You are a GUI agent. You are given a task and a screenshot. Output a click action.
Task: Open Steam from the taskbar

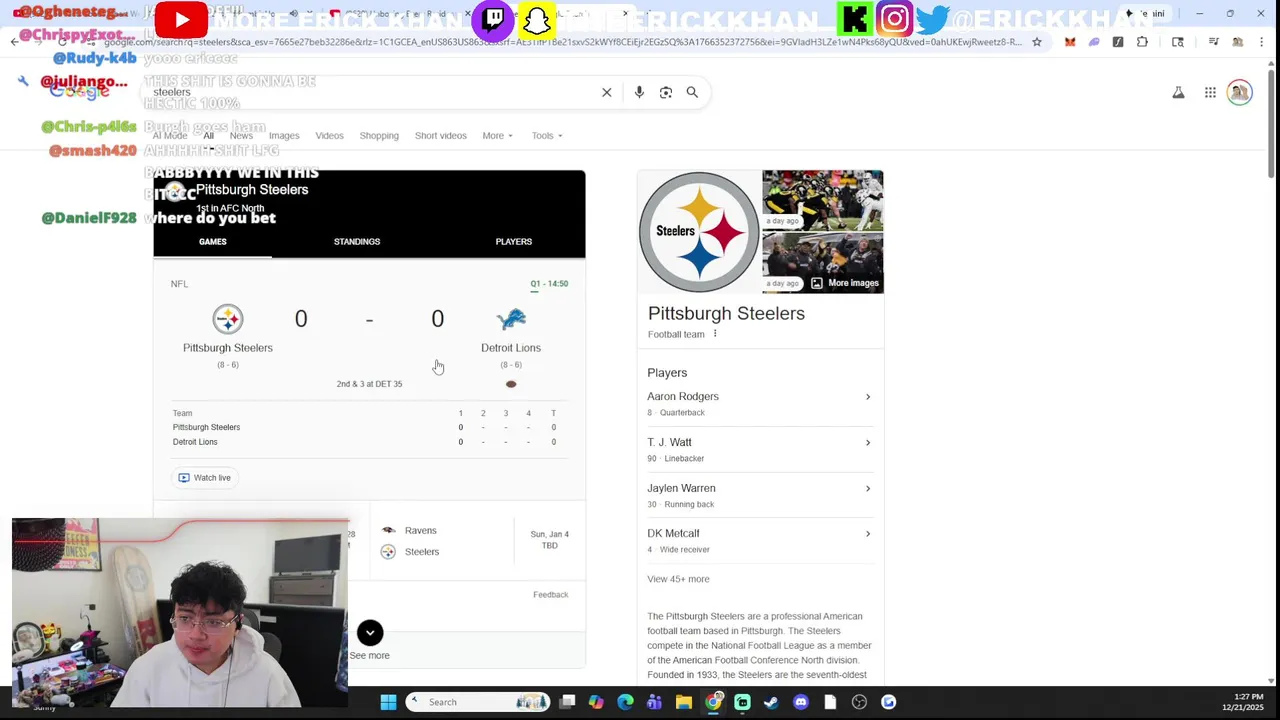pos(771,702)
